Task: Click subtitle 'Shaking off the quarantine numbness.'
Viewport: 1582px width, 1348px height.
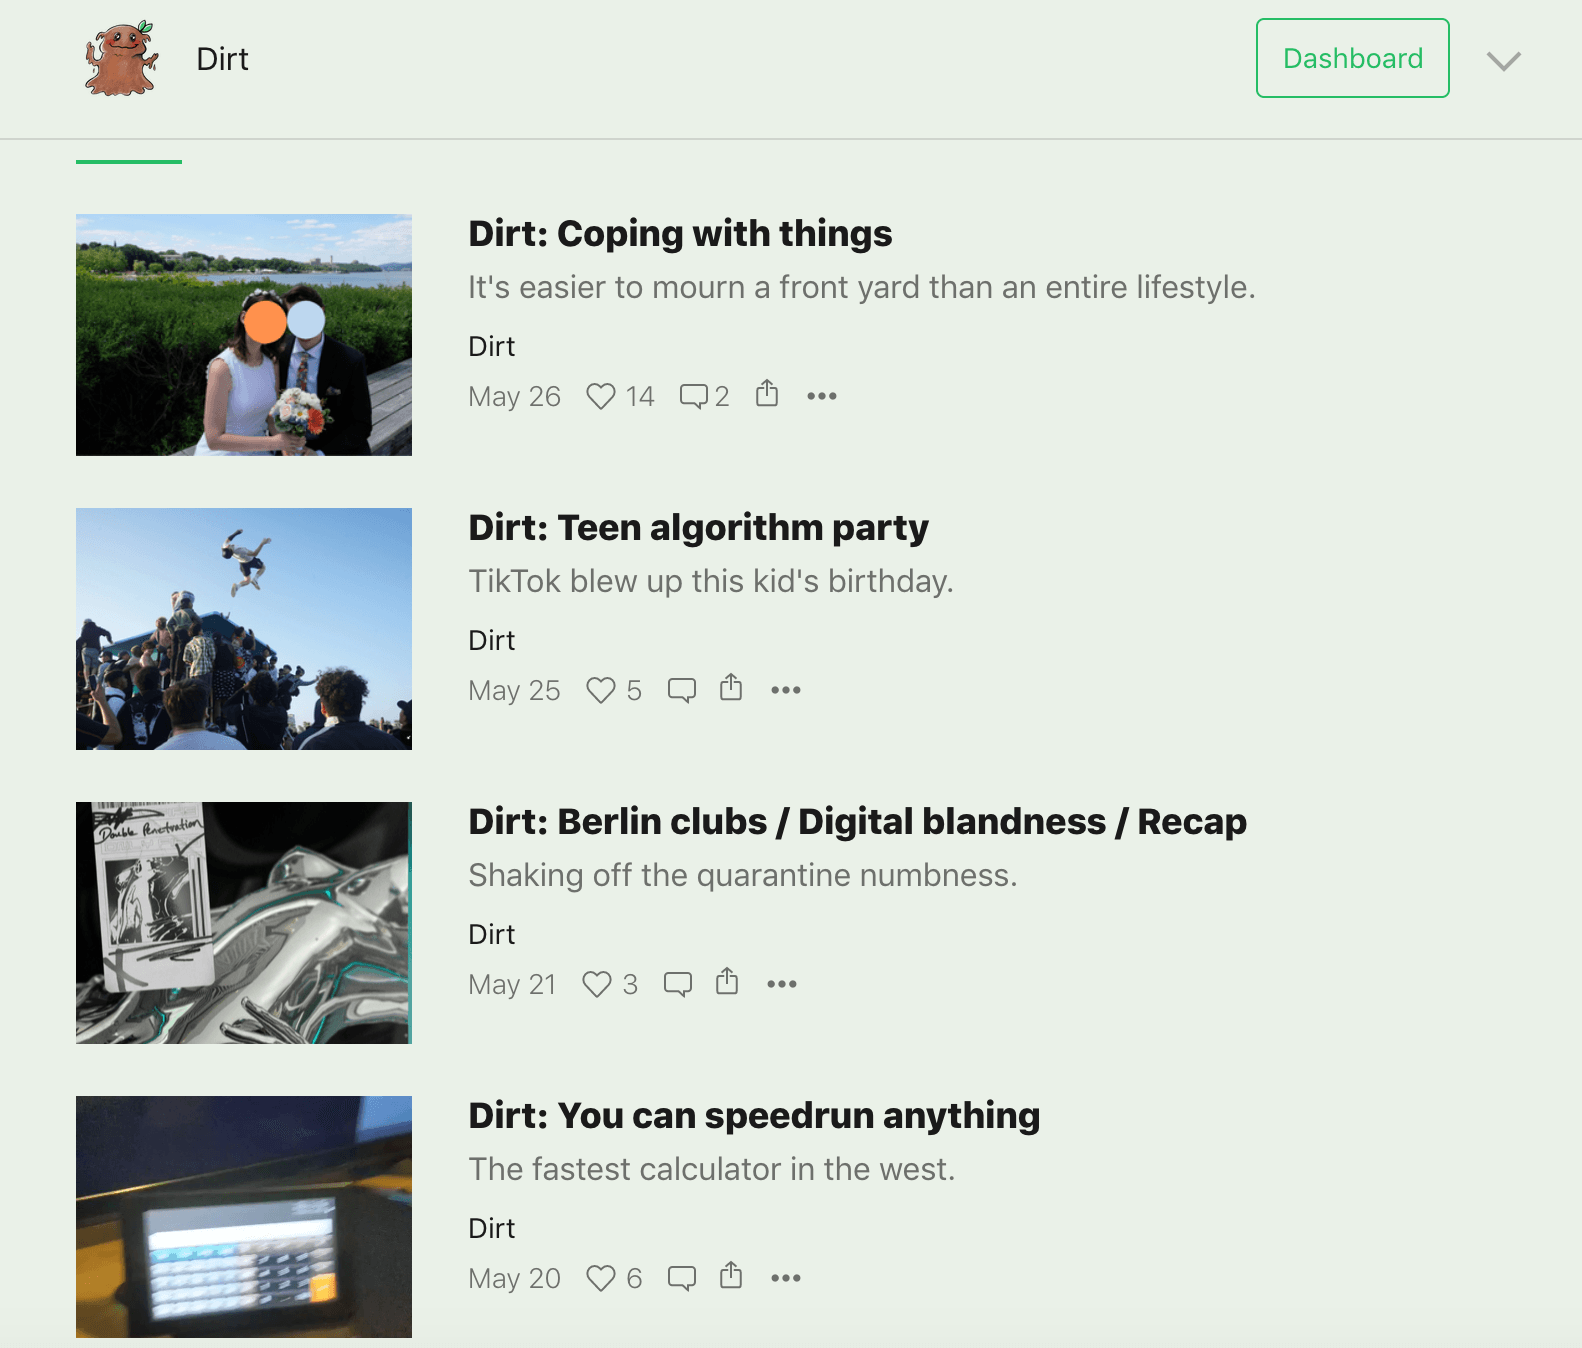Action: 743,876
